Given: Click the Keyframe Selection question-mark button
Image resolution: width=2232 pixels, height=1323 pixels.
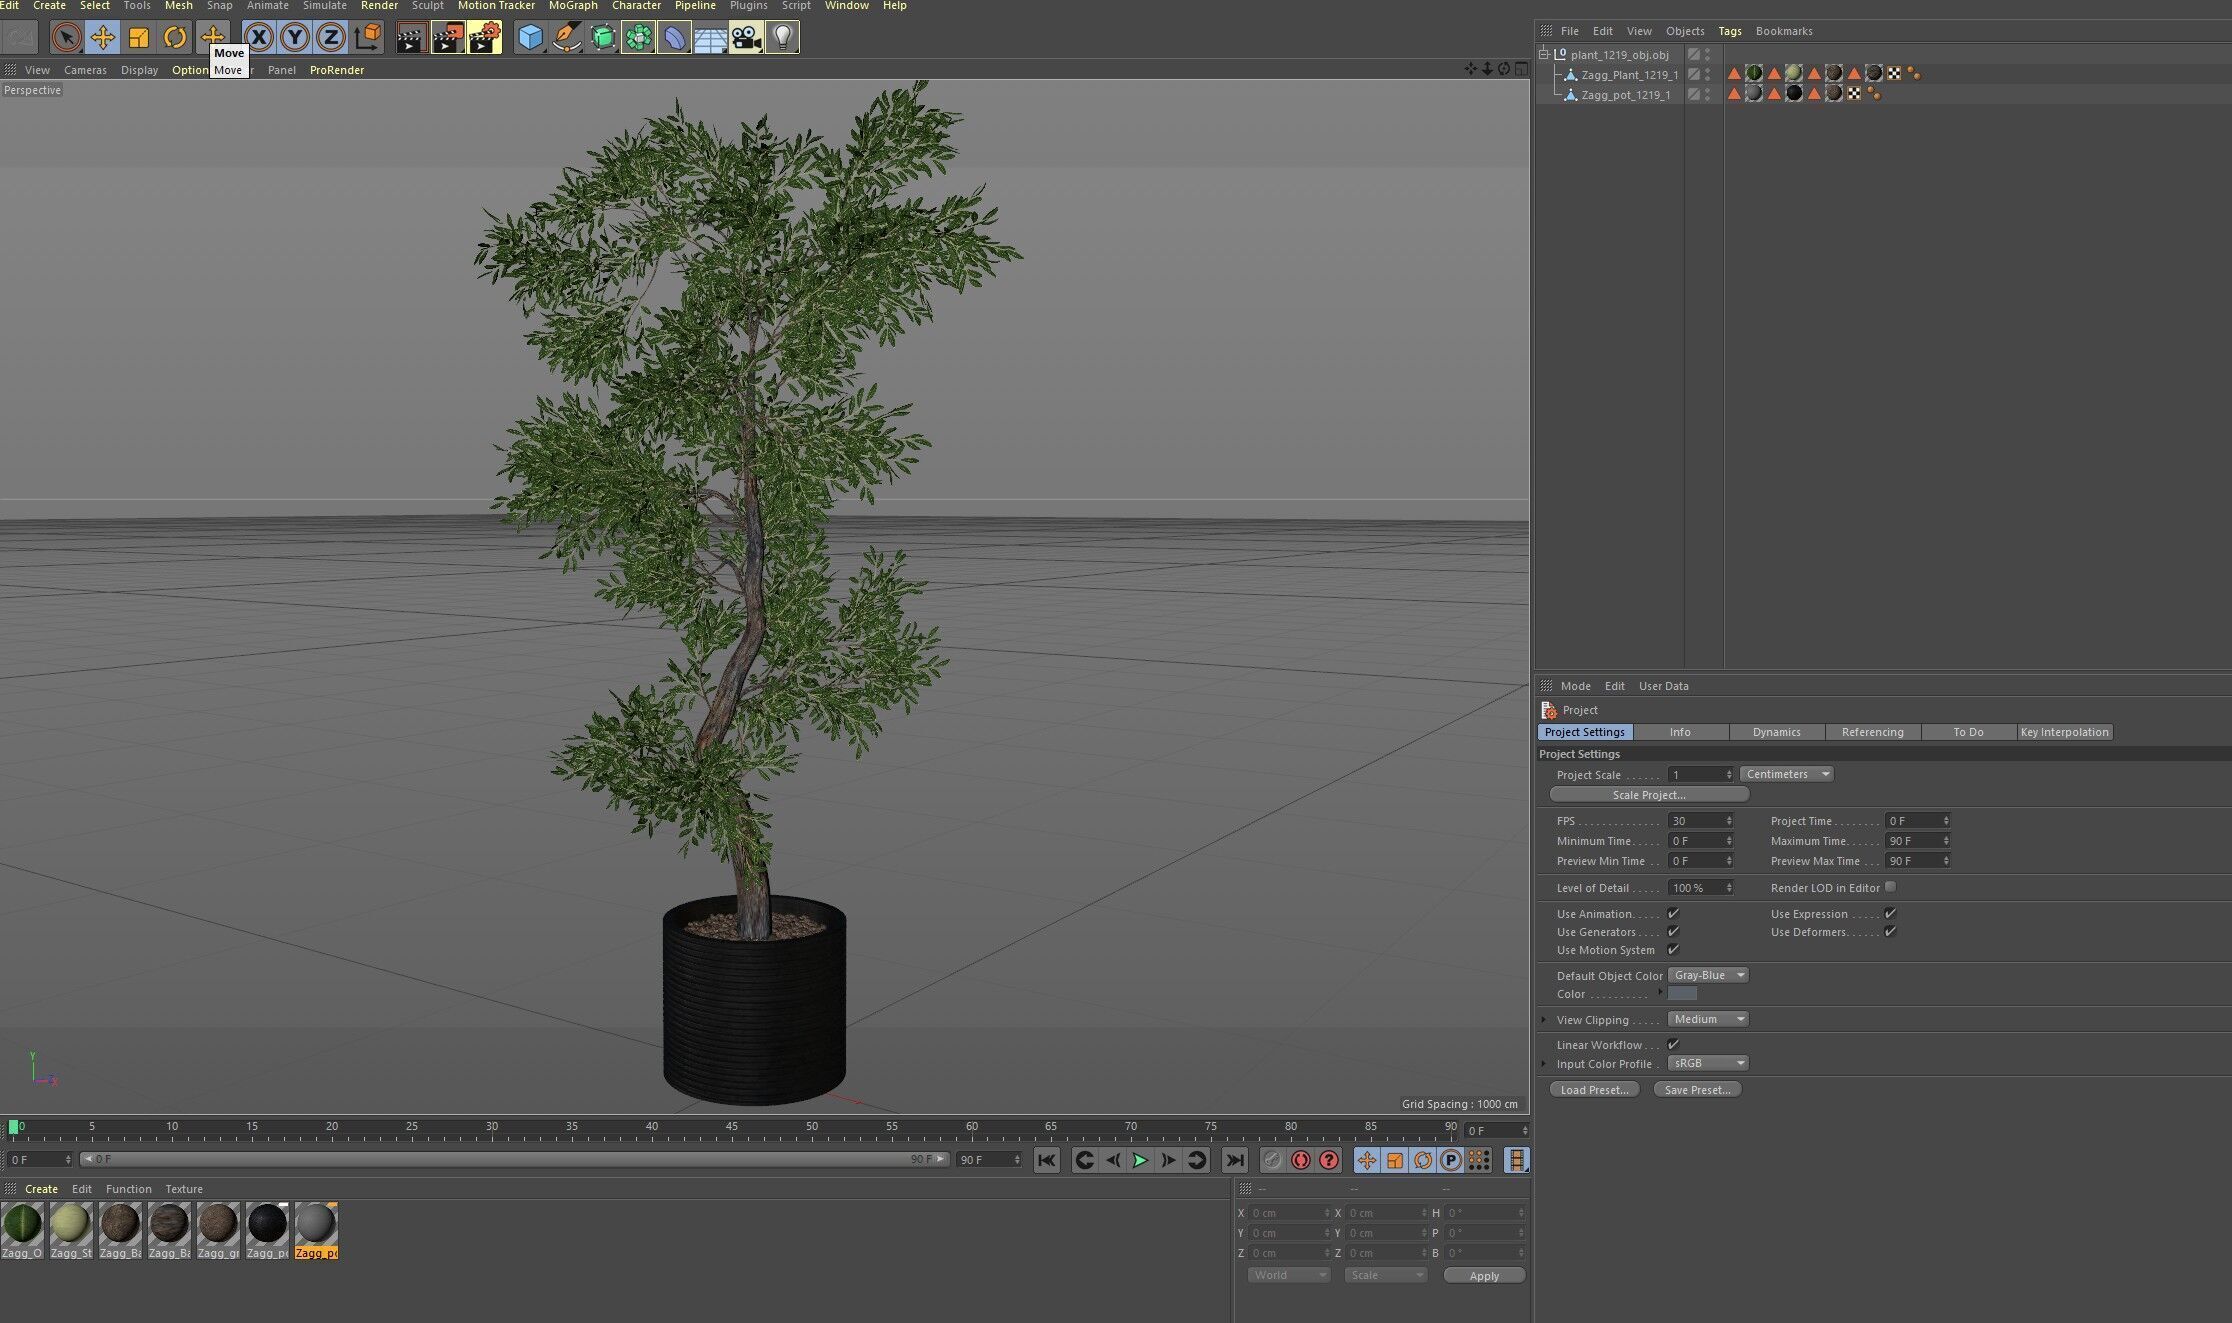Looking at the screenshot, I should (1329, 1160).
